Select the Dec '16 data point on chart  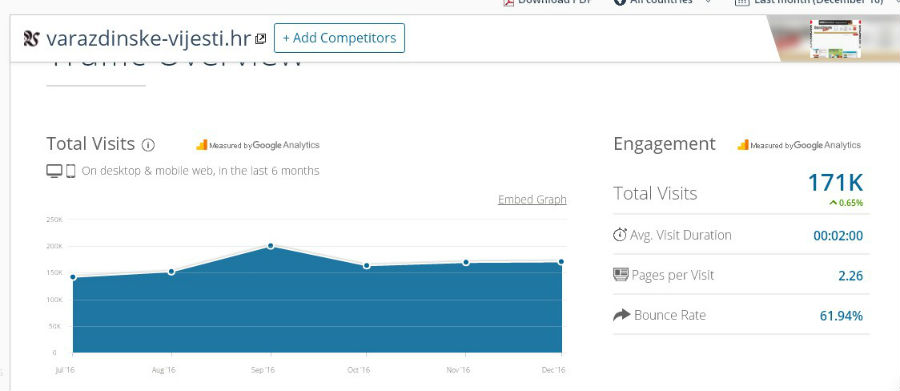tap(561, 262)
